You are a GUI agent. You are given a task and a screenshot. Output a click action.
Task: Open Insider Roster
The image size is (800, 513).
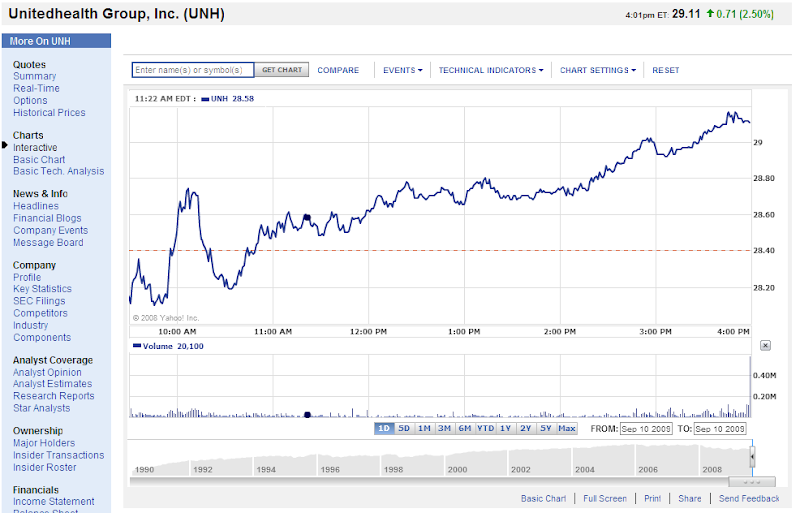coord(44,468)
